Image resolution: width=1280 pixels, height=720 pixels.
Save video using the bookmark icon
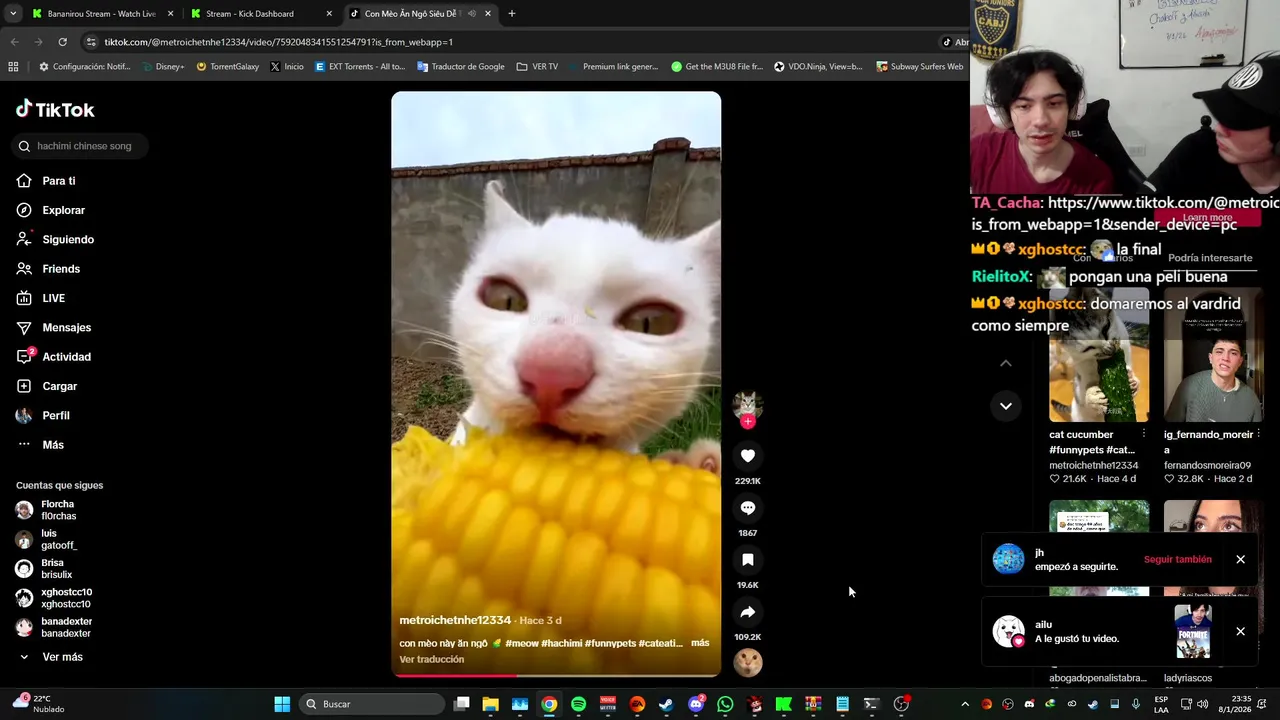[747, 560]
